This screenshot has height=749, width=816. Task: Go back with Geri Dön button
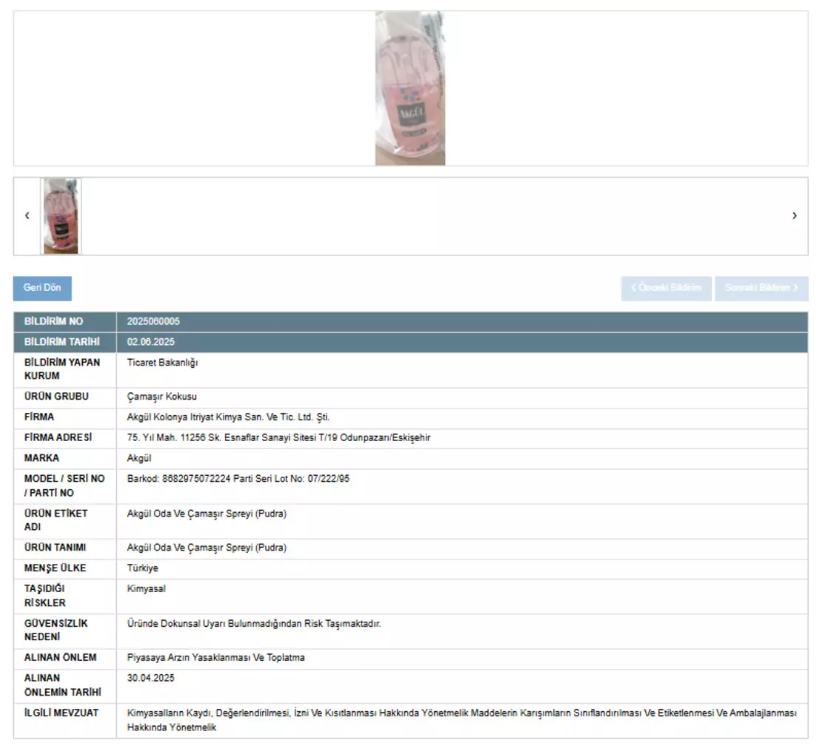pos(42,288)
